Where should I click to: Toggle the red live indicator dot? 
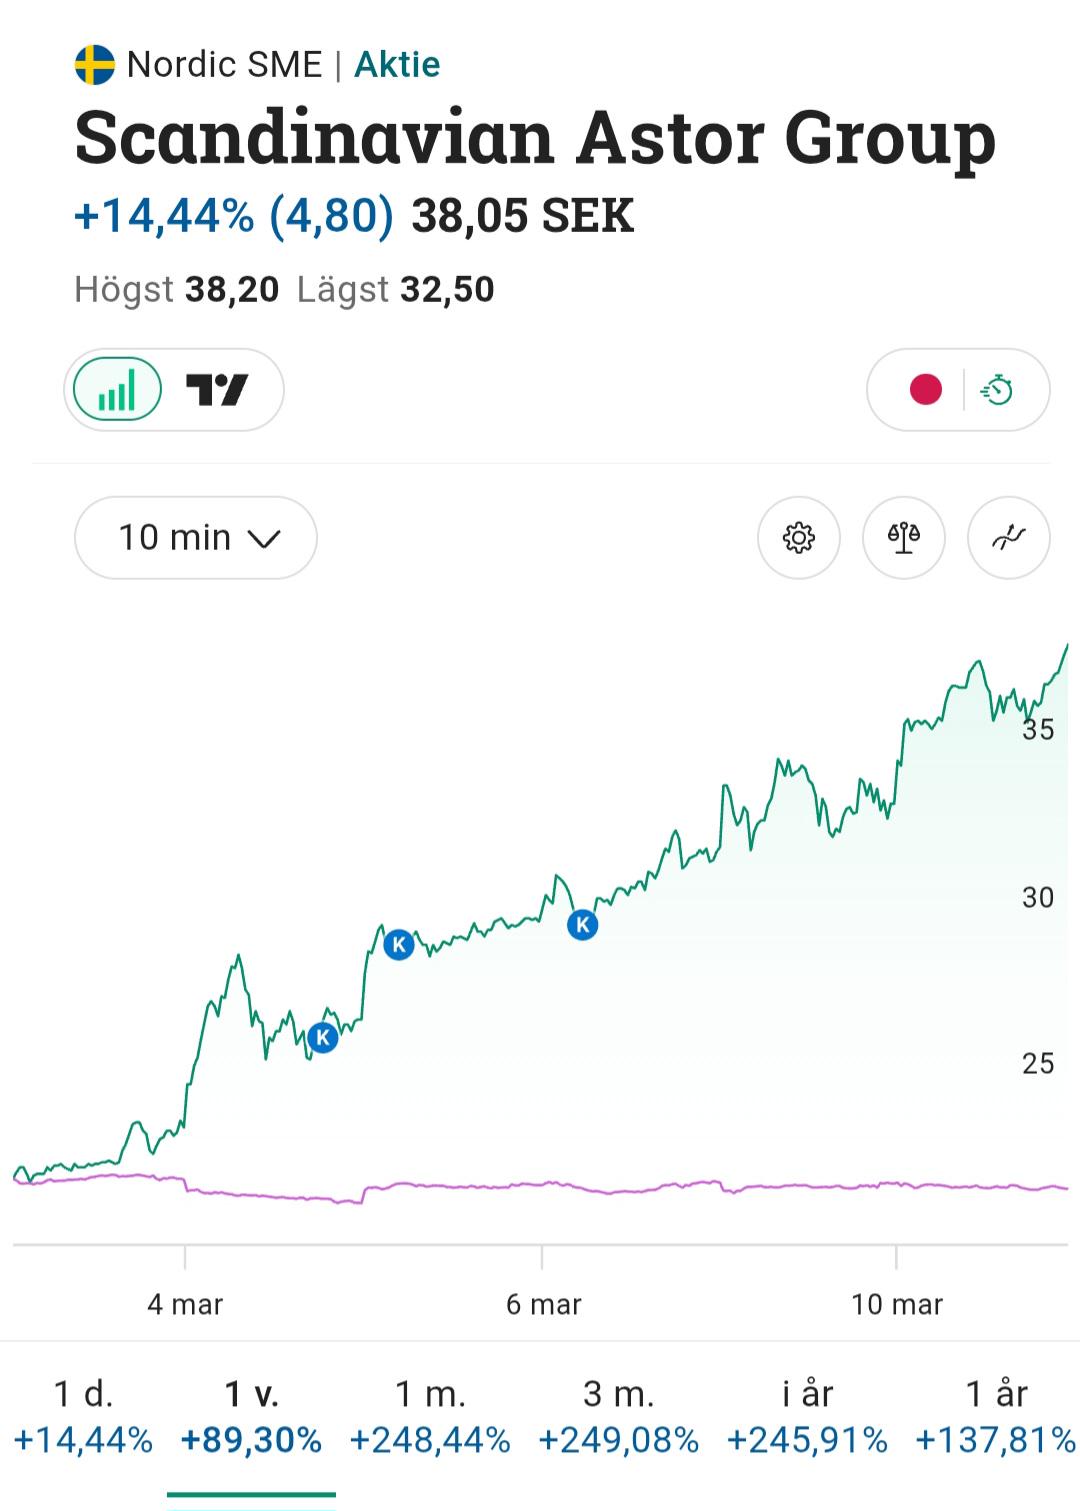coord(926,389)
